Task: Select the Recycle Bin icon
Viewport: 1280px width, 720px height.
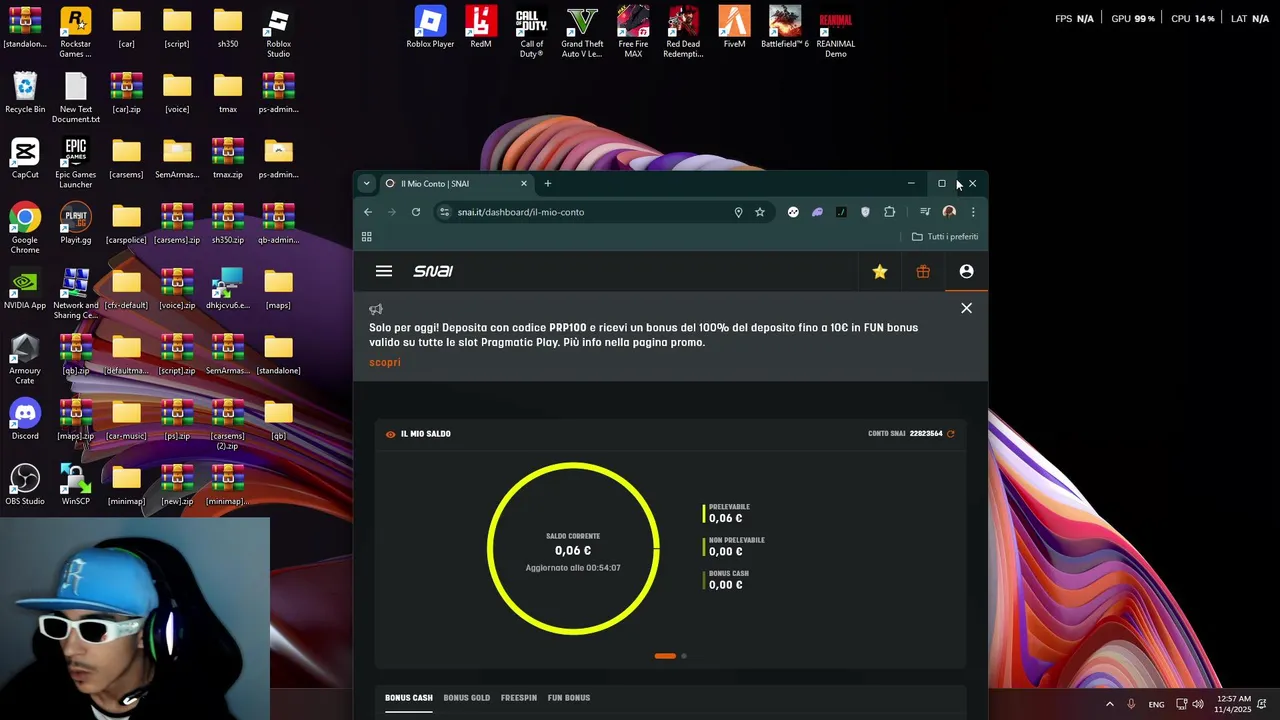Action: [25, 93]
